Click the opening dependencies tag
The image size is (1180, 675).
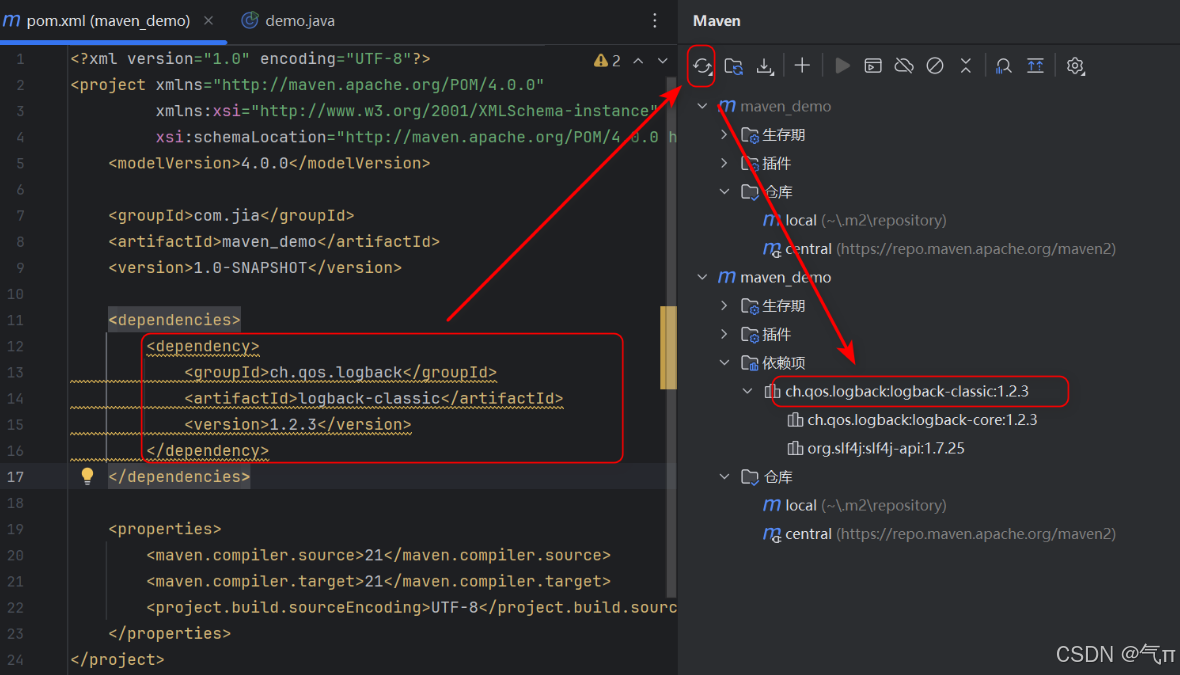point(175,320)
